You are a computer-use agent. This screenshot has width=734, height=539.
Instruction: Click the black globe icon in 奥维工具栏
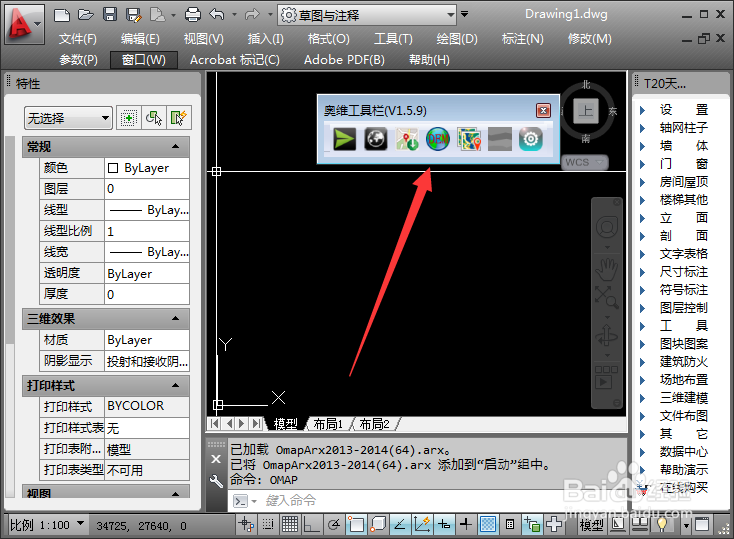coord(375,140)
